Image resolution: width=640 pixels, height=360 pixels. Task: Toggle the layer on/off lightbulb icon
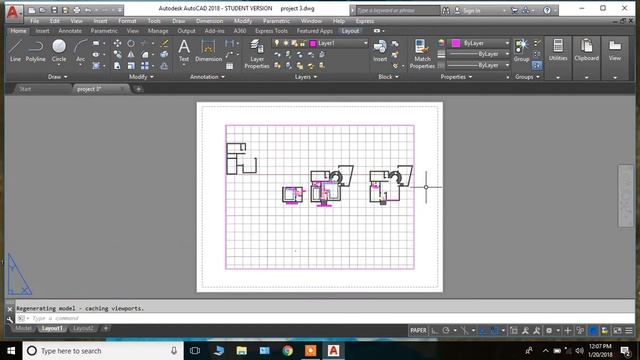tap(277, 43)
